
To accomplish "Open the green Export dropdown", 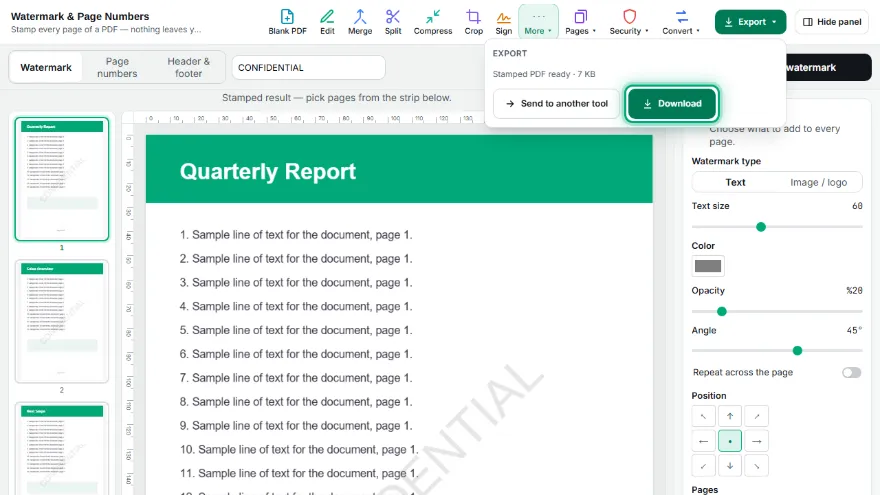I will coord(750,22).
